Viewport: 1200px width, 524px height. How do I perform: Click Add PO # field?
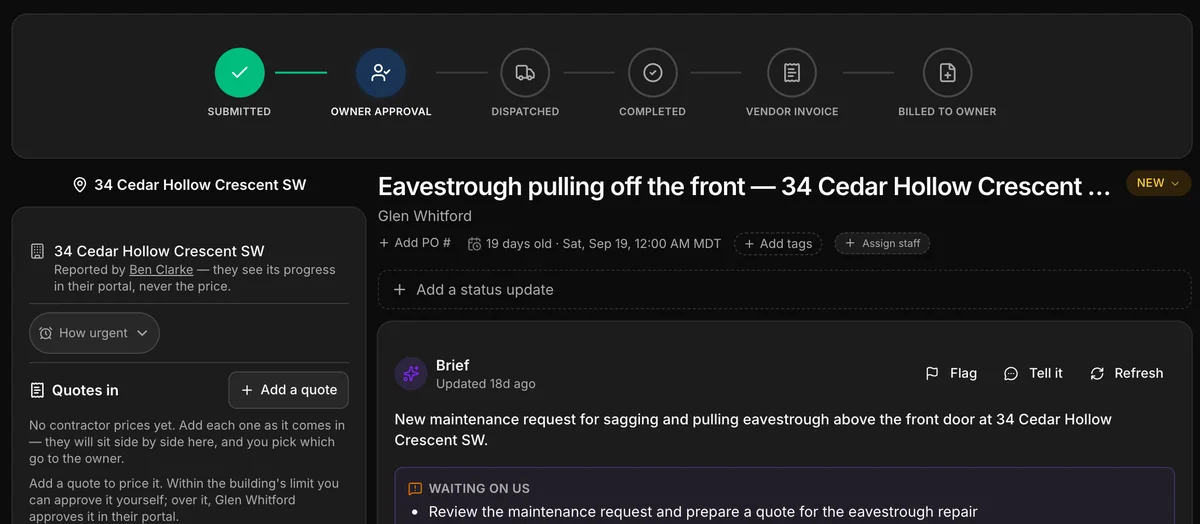[415, 243]
